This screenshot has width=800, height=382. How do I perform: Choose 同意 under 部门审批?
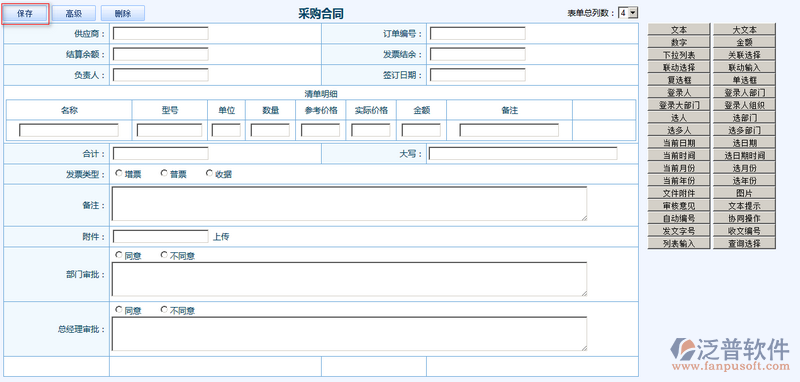(118, 254)
